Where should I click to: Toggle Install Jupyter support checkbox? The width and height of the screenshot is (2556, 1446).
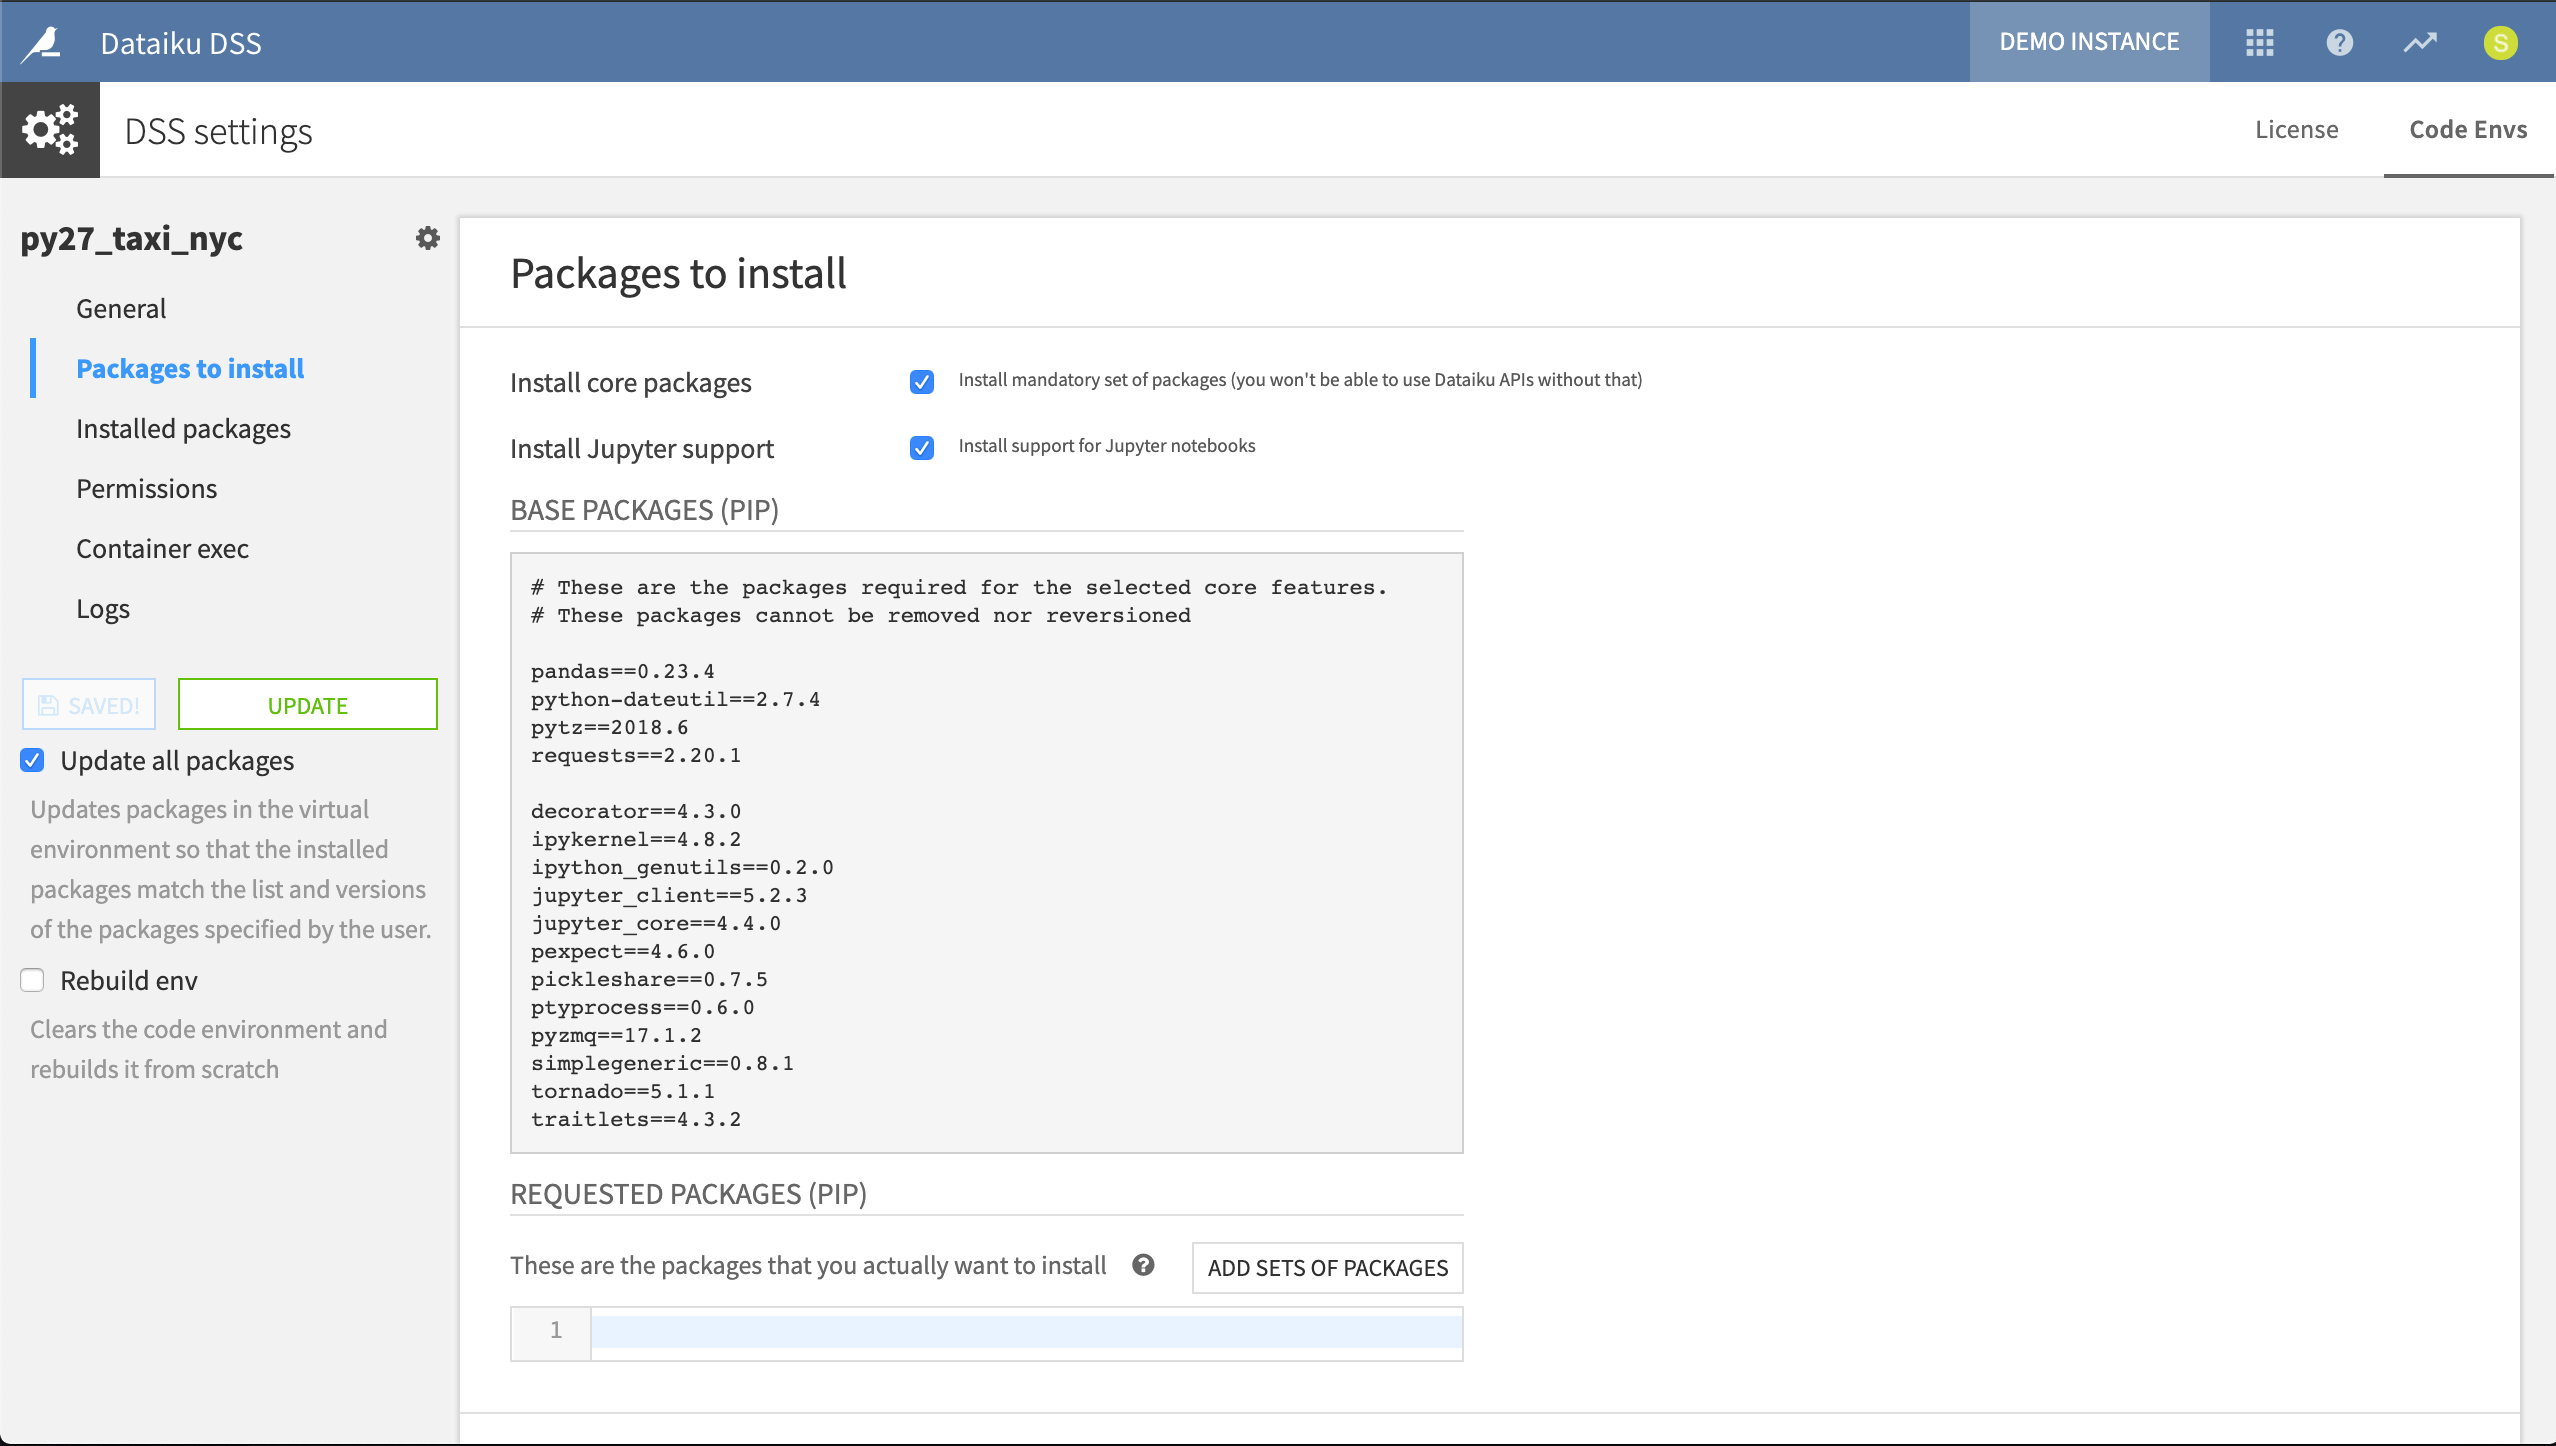(x=922, y=448)
